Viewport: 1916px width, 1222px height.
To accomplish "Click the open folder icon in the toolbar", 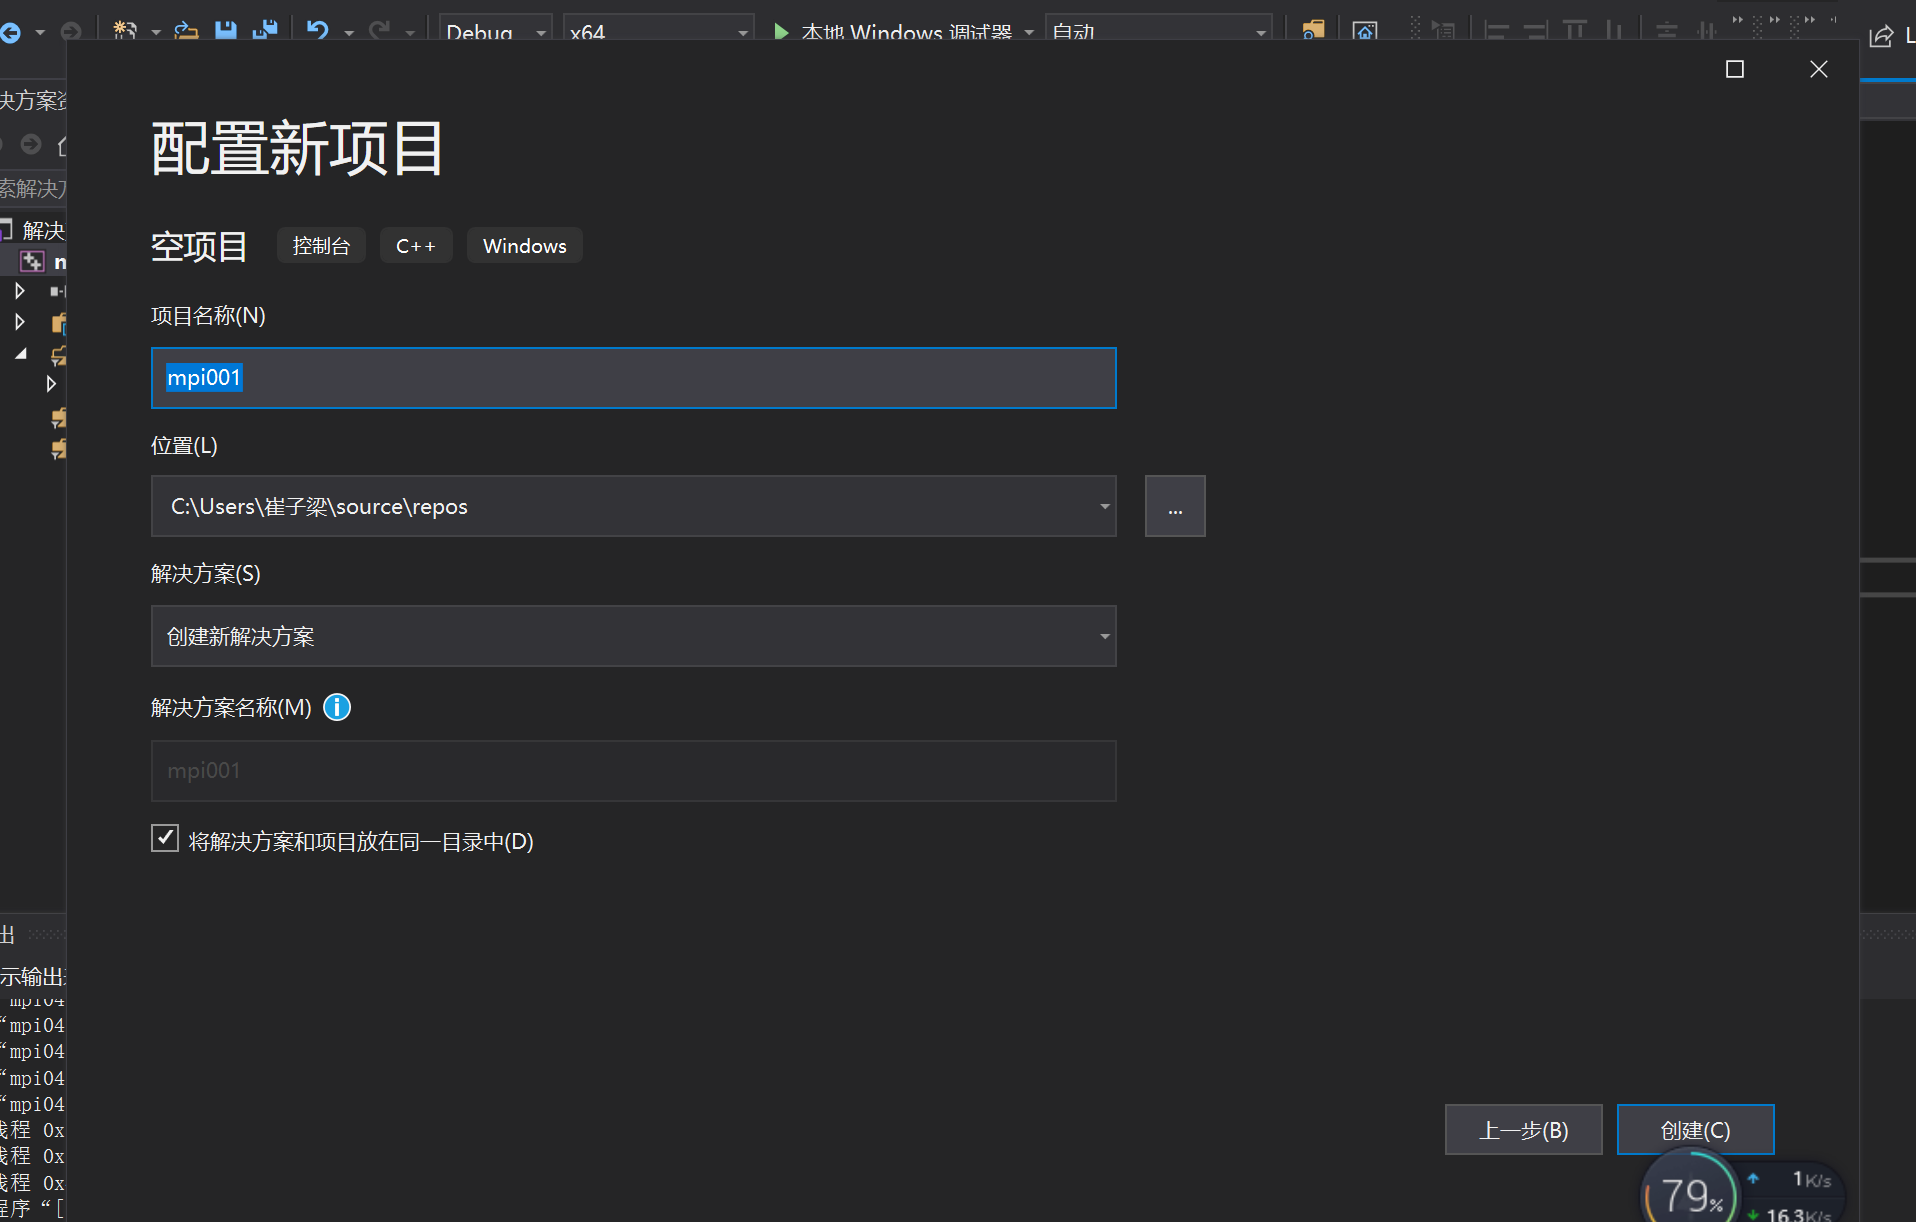I will pos(186,30).
